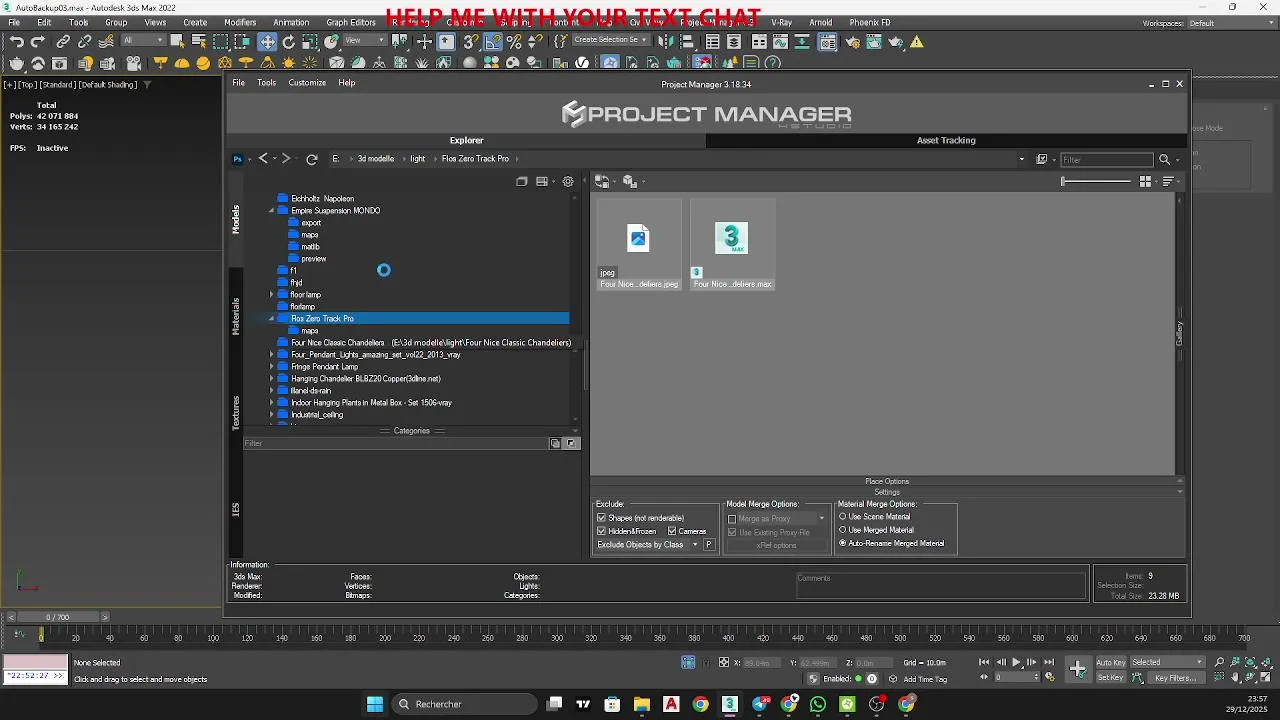
Task: Enable Merge as Proxy checkbox
Action: coord(732,518)
